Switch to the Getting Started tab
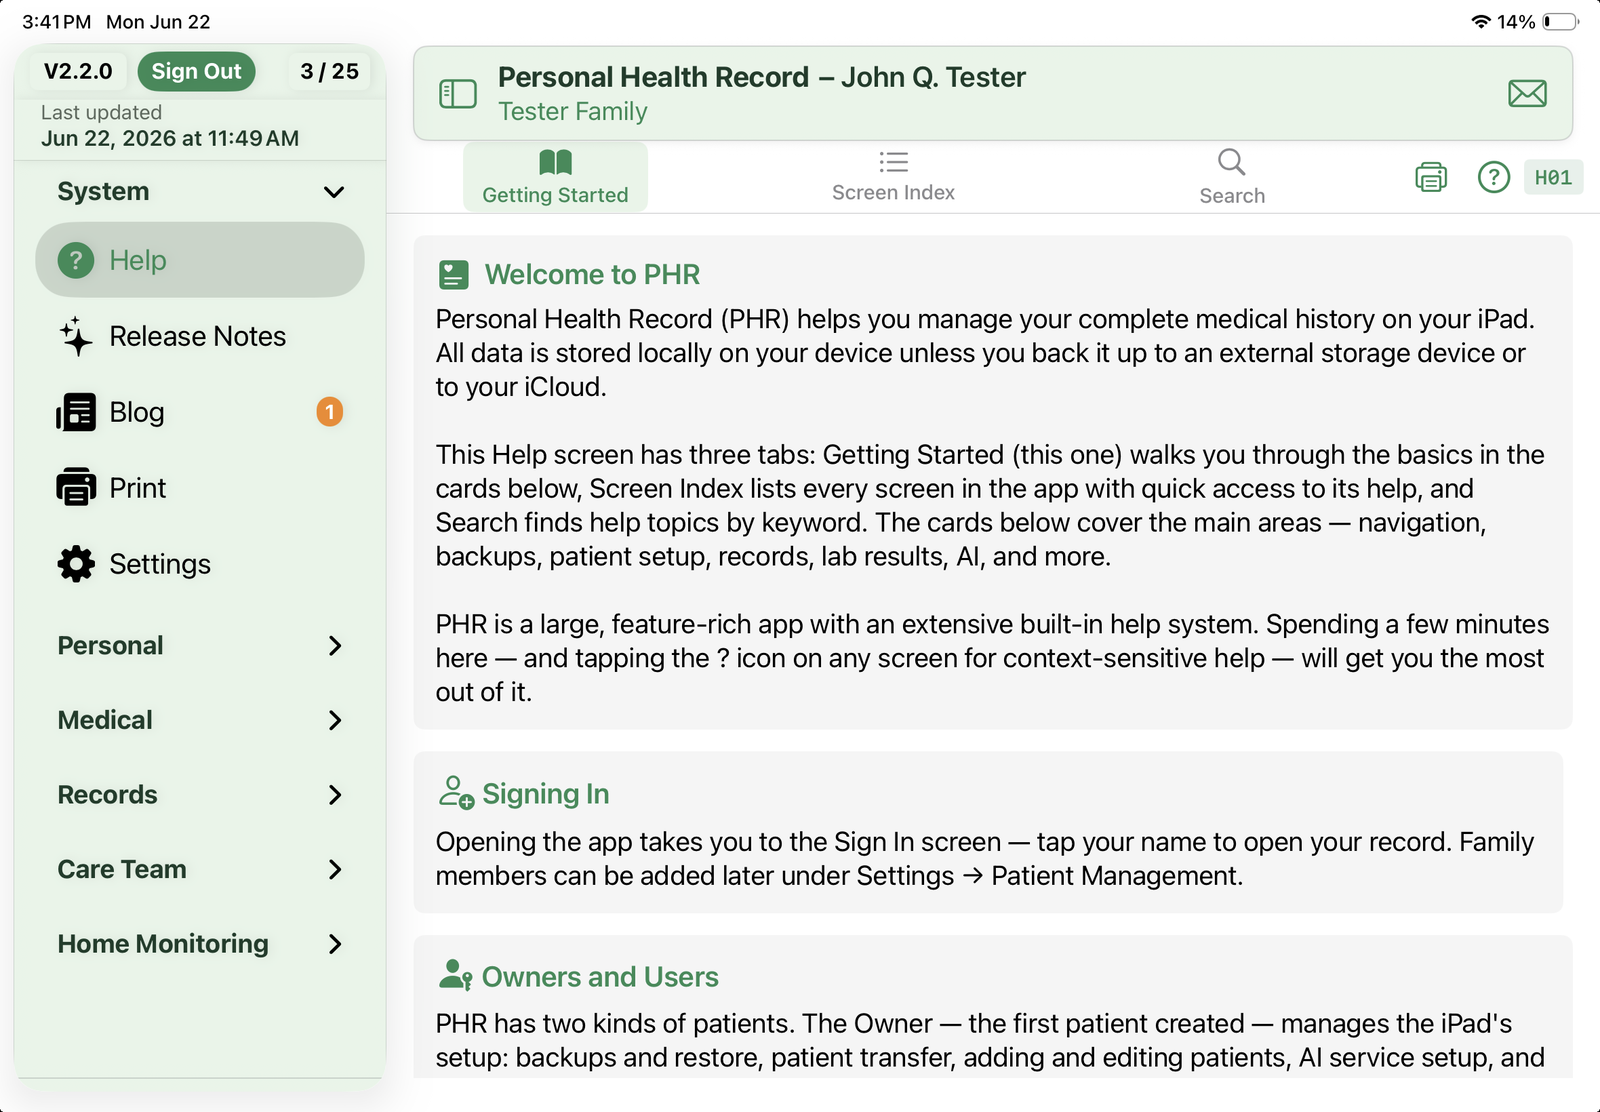Image resolution: width=1600 pixels, height=1112 pixels. (555, 177)
